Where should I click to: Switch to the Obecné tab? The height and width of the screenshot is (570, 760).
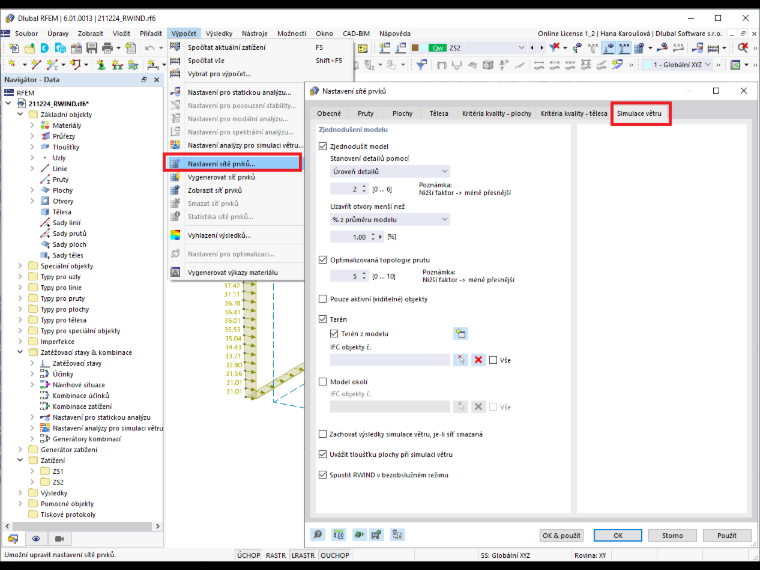point(329,113)
